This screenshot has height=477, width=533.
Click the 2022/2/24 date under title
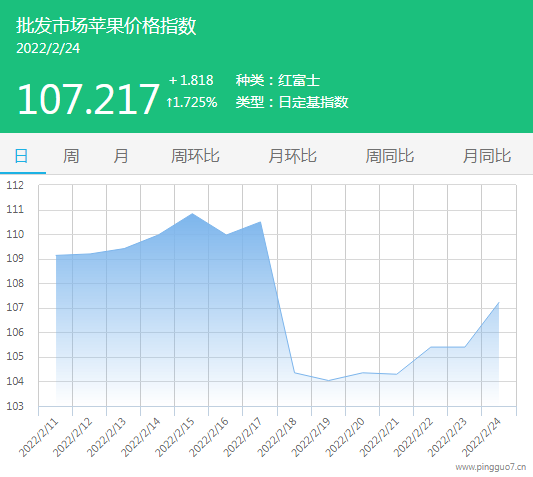(x=48, y=48)
